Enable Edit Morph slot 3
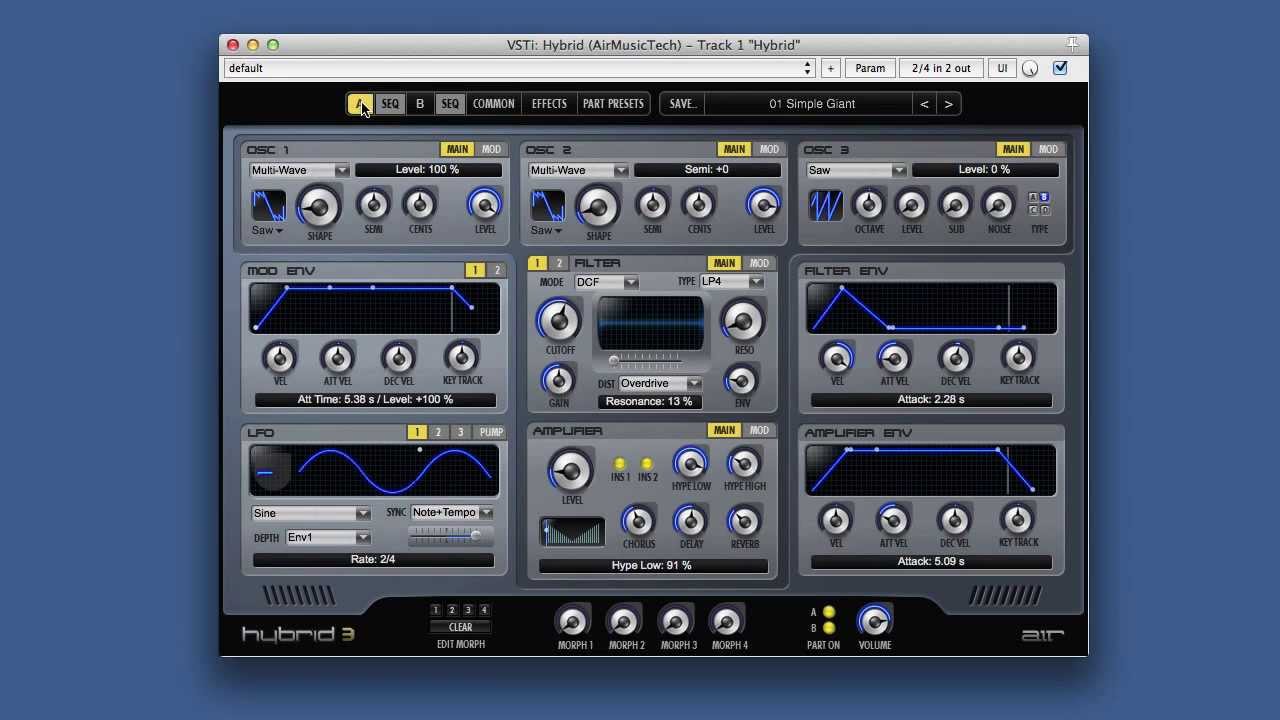Image resolution: width=1280 pixels, height=720 pixels. pyautogui.click(x=468, y=610)
